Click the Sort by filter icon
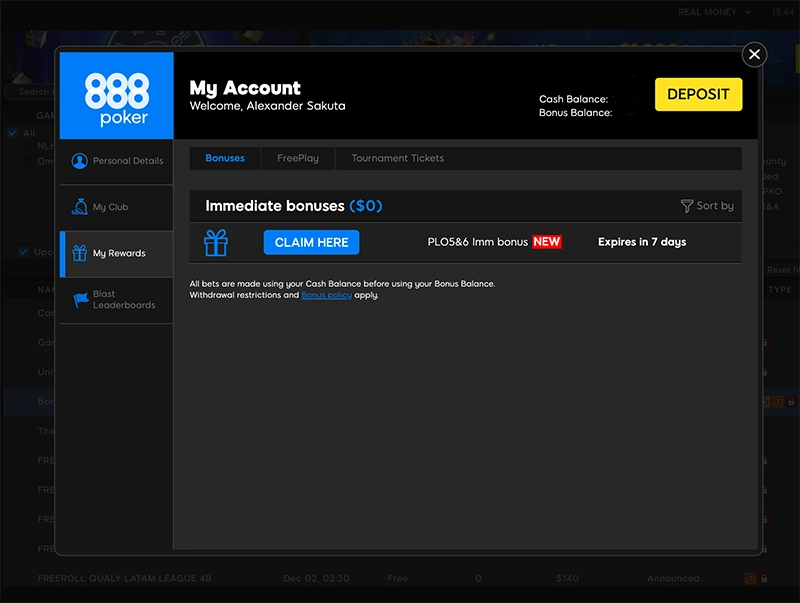Viewport: 800px width, 603px height. click(x=686, y=206)
